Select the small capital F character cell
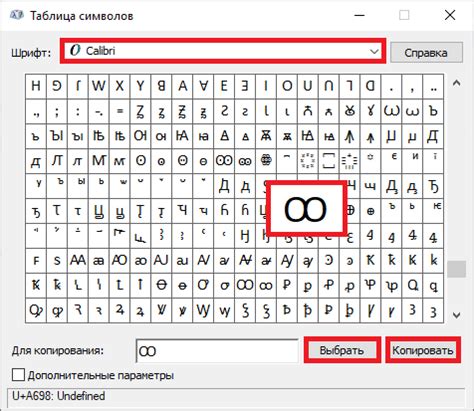 (36, 260)
